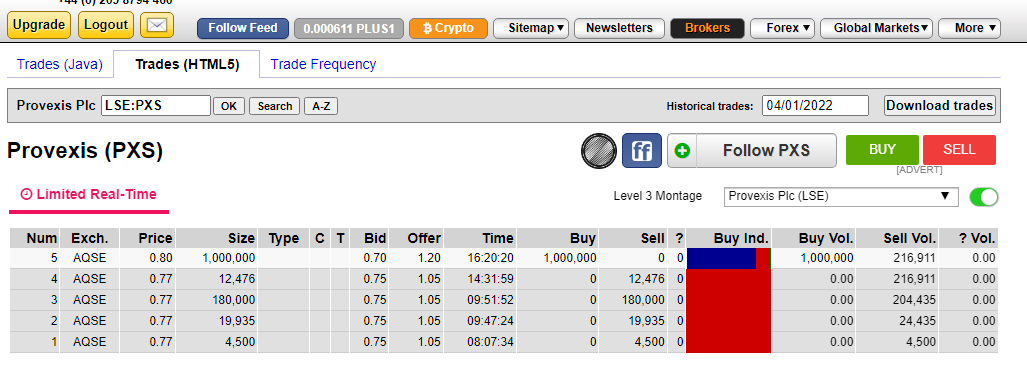Click the Follow Feed button

tap(243, 28)
